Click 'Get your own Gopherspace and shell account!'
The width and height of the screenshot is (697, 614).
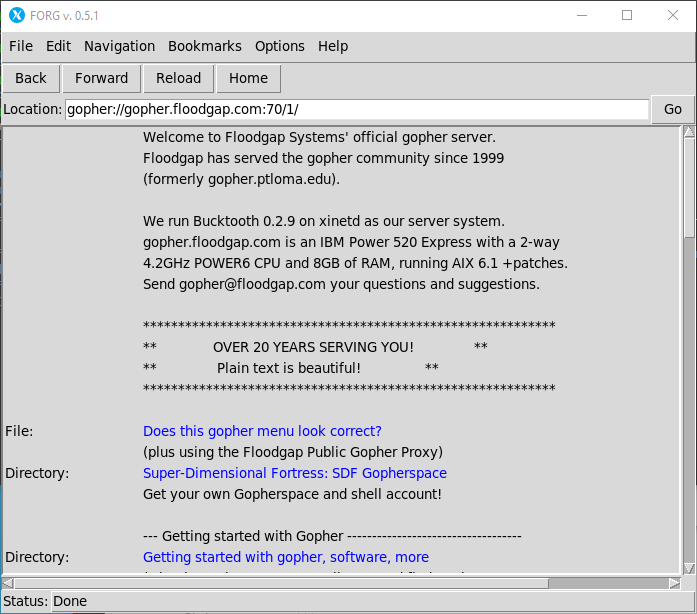[x=292, y=494]
